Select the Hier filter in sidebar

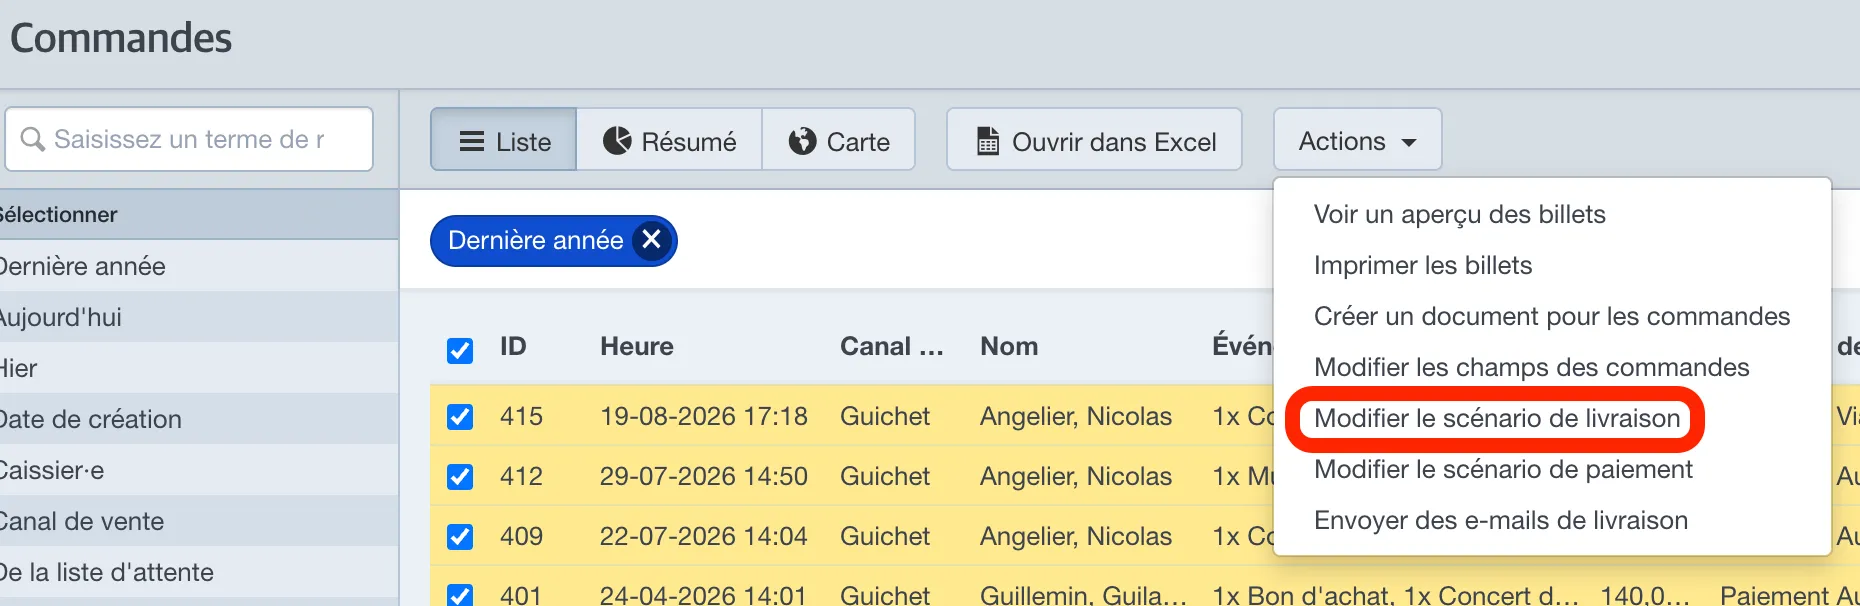[199, 368]
